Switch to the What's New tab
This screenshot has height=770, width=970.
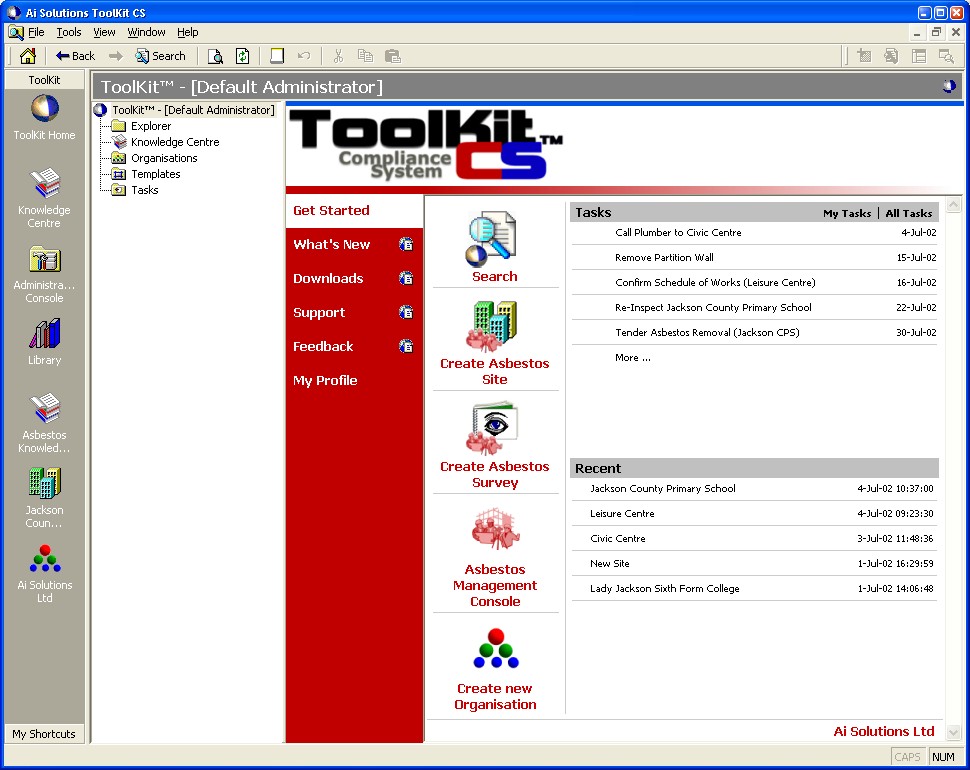332,245
